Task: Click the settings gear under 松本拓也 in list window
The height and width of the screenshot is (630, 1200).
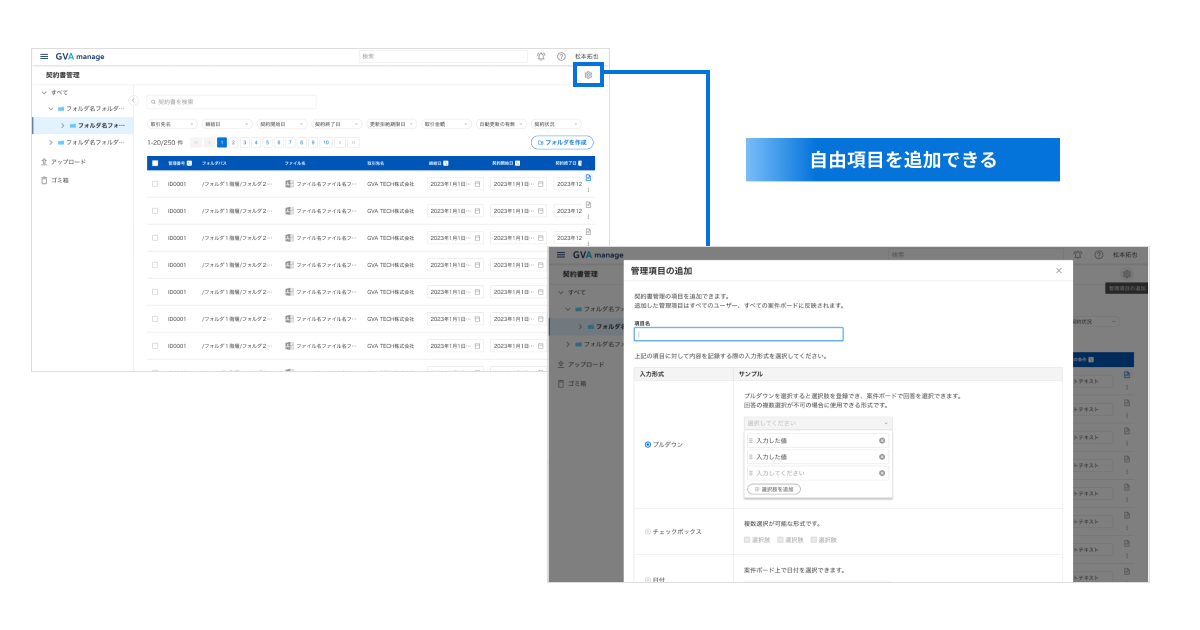Action: (x=589, y=75)
